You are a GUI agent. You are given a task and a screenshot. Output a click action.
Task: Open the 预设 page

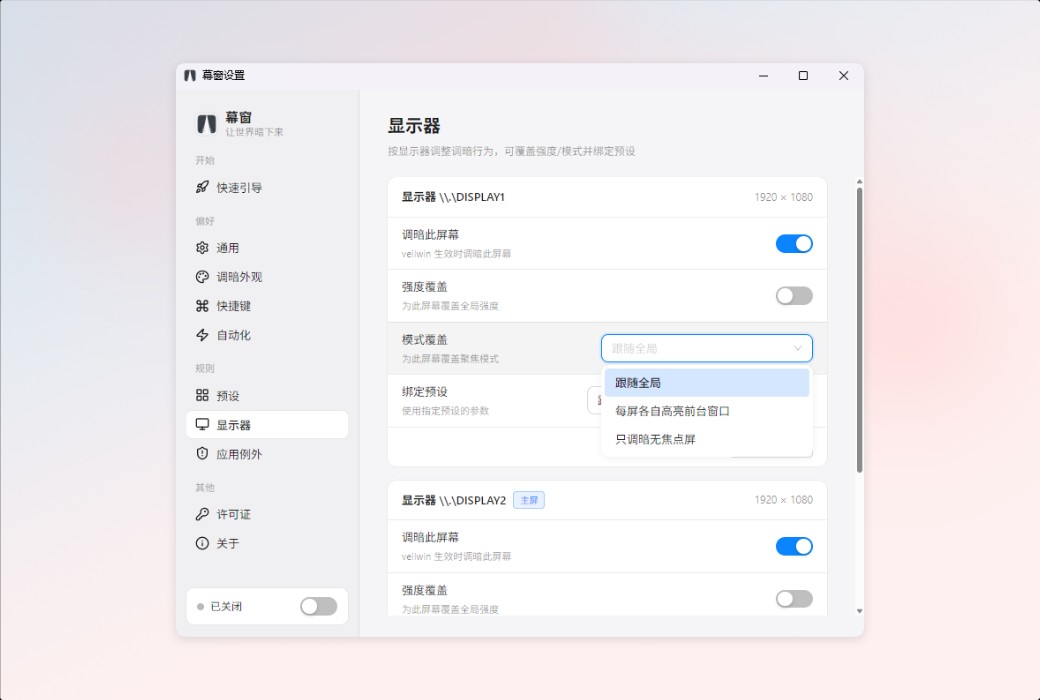click(x=267, y=395)
